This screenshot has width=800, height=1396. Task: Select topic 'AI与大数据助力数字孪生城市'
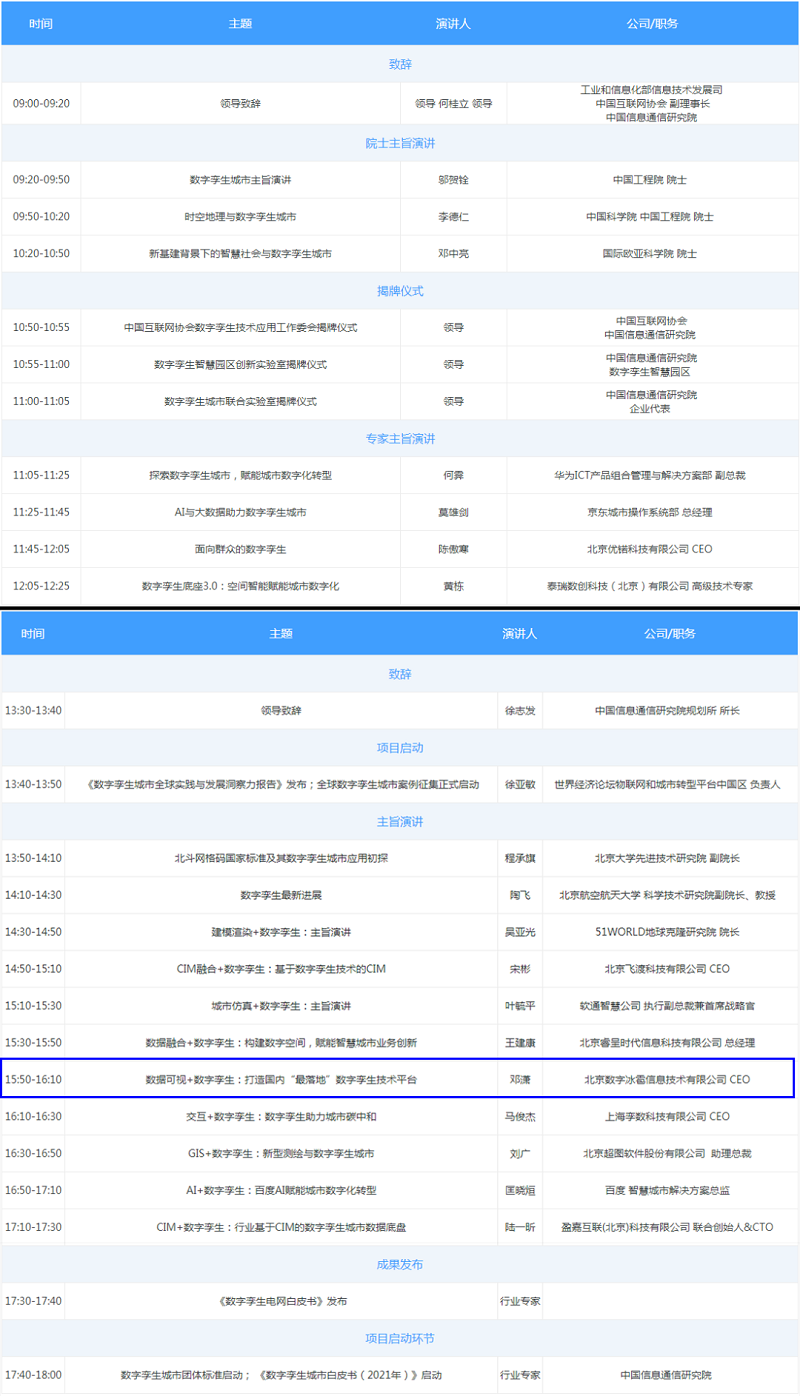click(240, 512)
